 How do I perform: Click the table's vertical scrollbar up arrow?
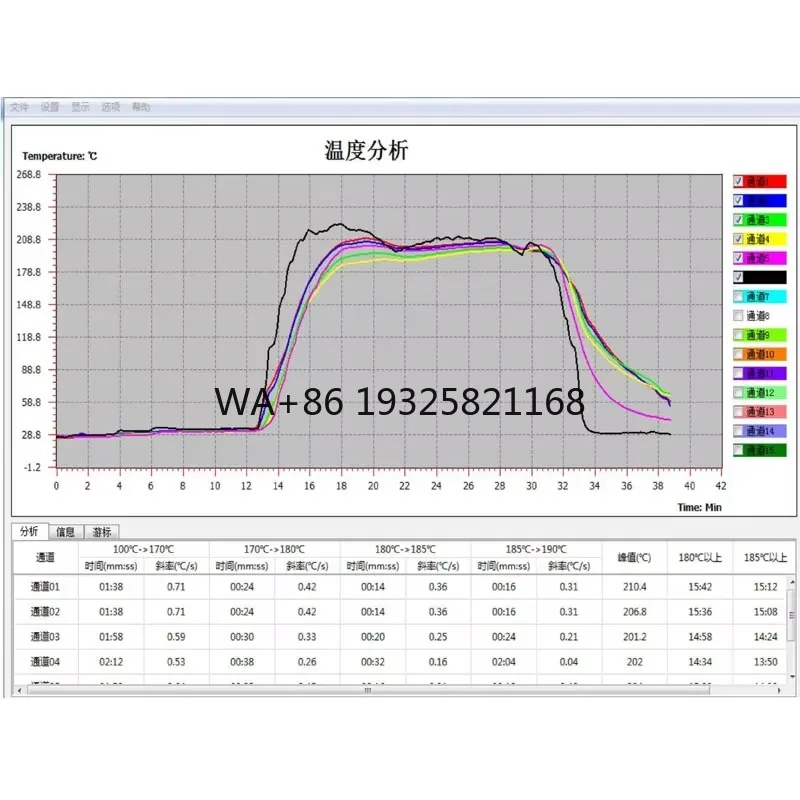(792, 582)
